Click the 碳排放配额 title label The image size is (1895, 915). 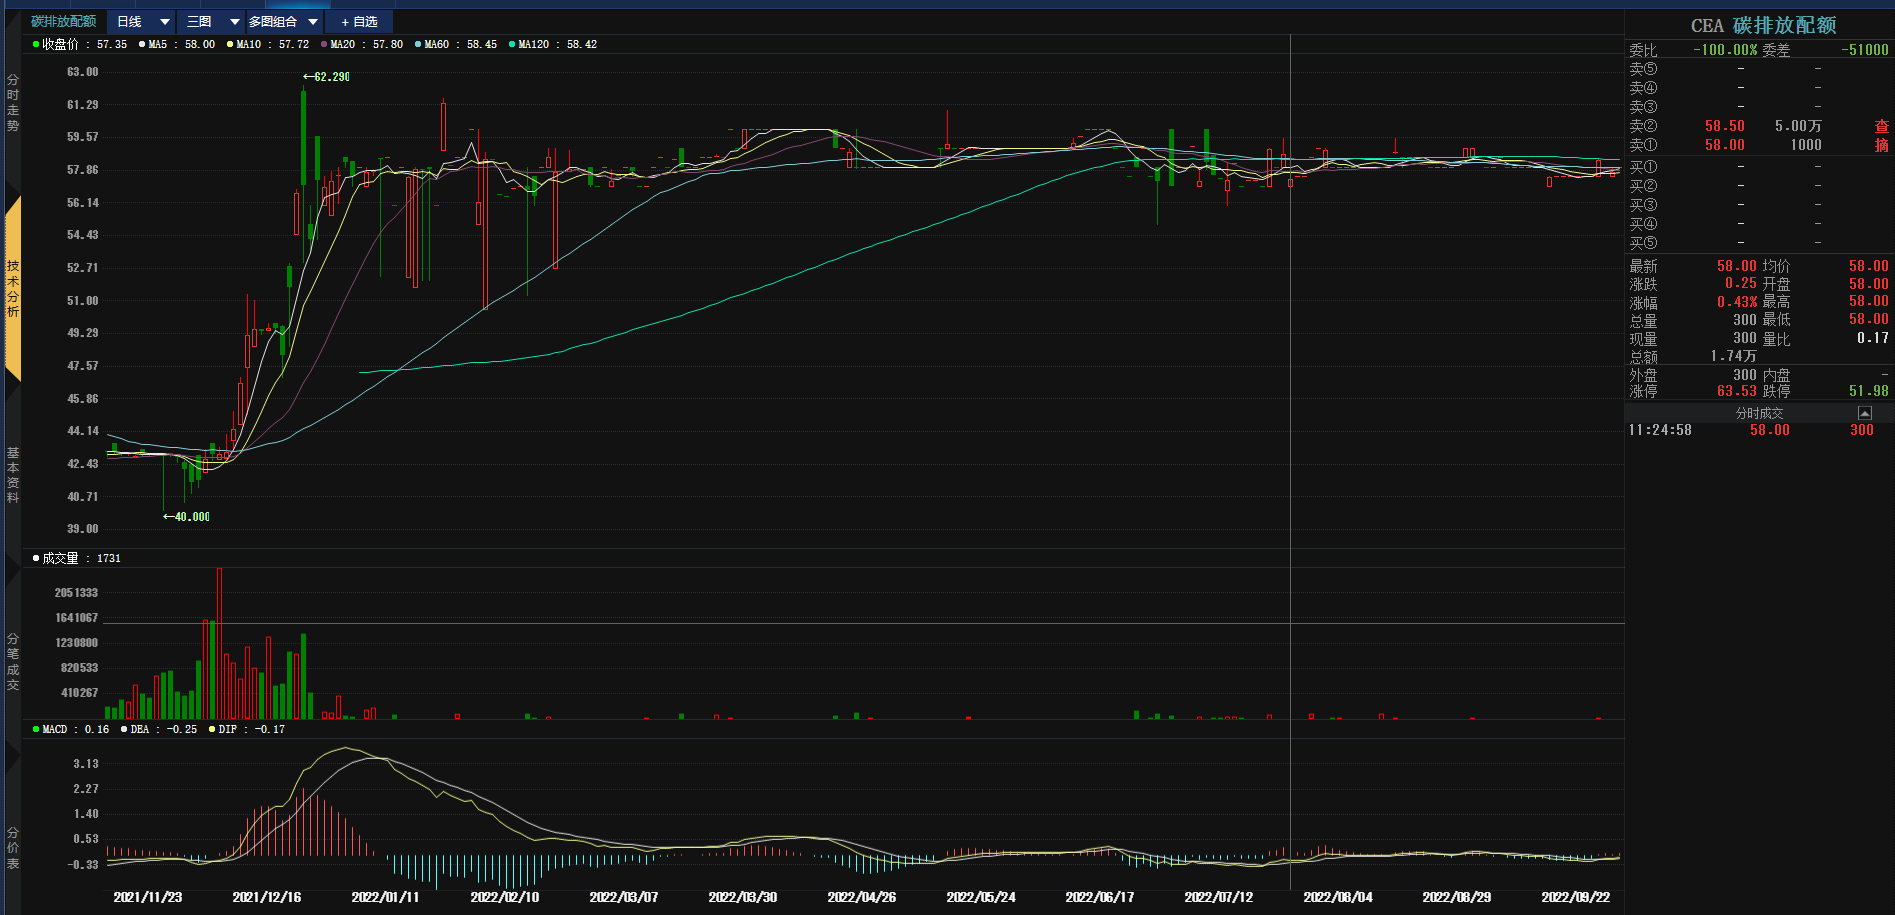(x=63, y=22)
